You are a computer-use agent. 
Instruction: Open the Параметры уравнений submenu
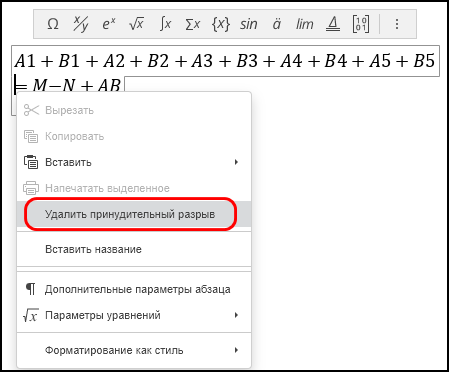pos(134,315)
